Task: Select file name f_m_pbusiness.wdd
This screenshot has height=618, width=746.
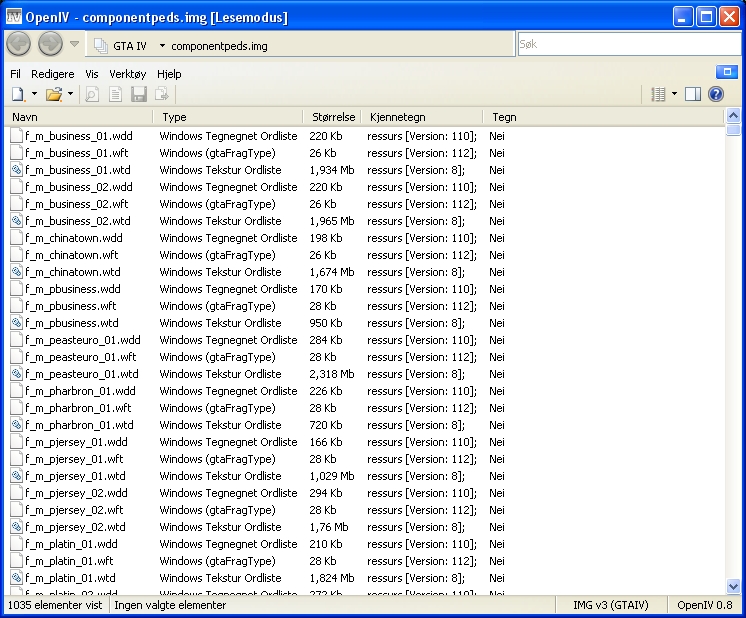Action: pos(73,289)
